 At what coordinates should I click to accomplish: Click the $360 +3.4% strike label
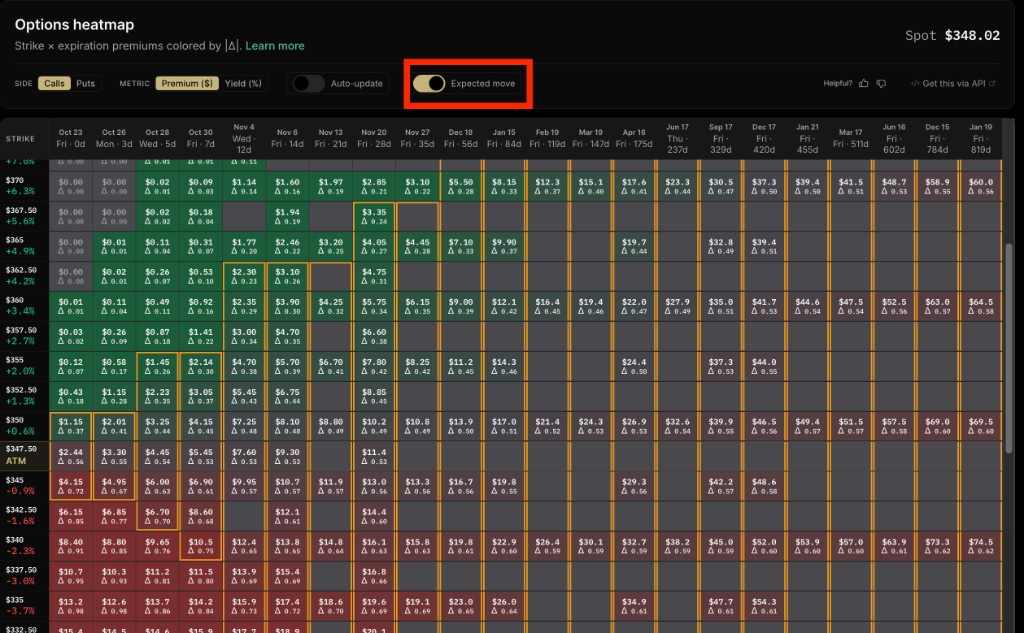24,306
